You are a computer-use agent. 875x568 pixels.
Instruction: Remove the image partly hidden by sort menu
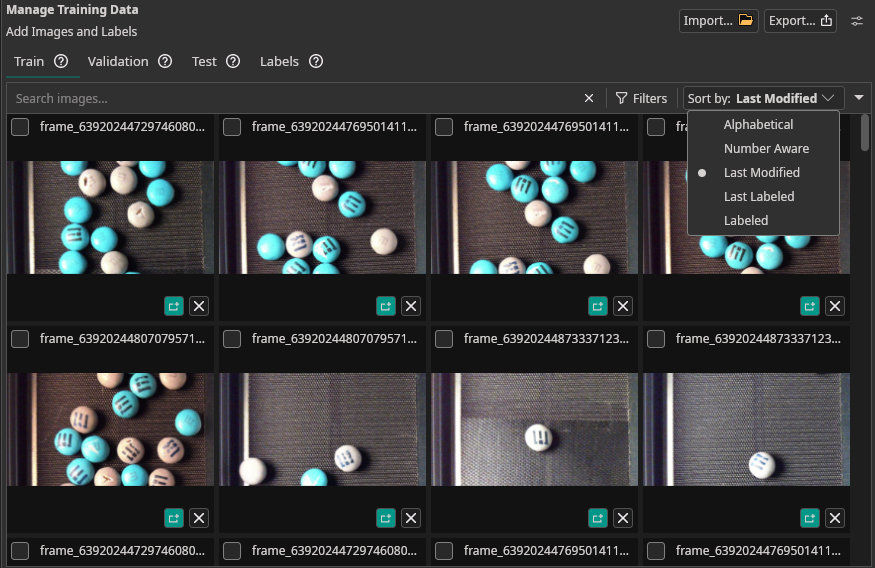[x=835, y=306]
